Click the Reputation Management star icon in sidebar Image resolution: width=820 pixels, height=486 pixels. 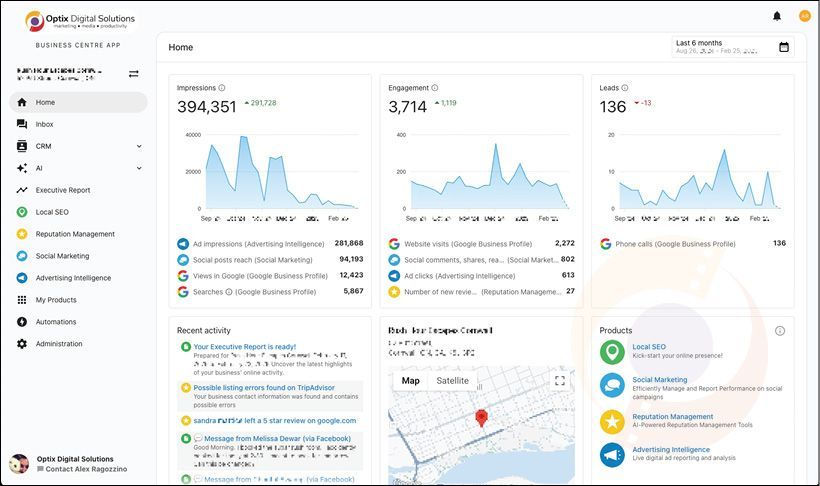pos(22,234)
